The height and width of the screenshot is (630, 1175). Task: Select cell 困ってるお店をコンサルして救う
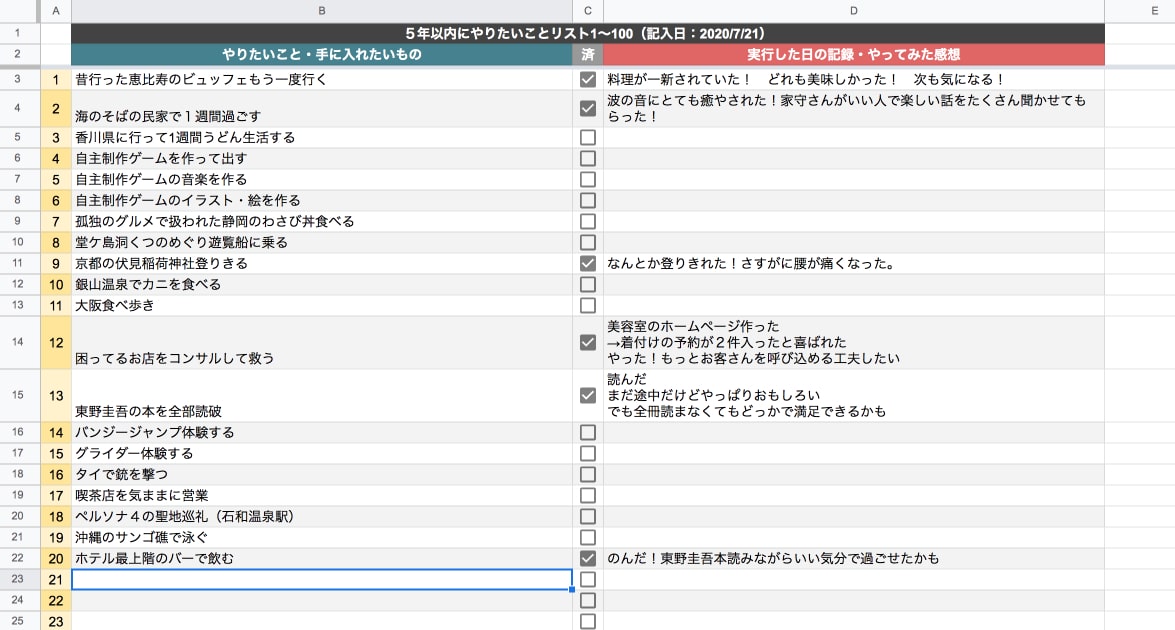pos(321,342)
